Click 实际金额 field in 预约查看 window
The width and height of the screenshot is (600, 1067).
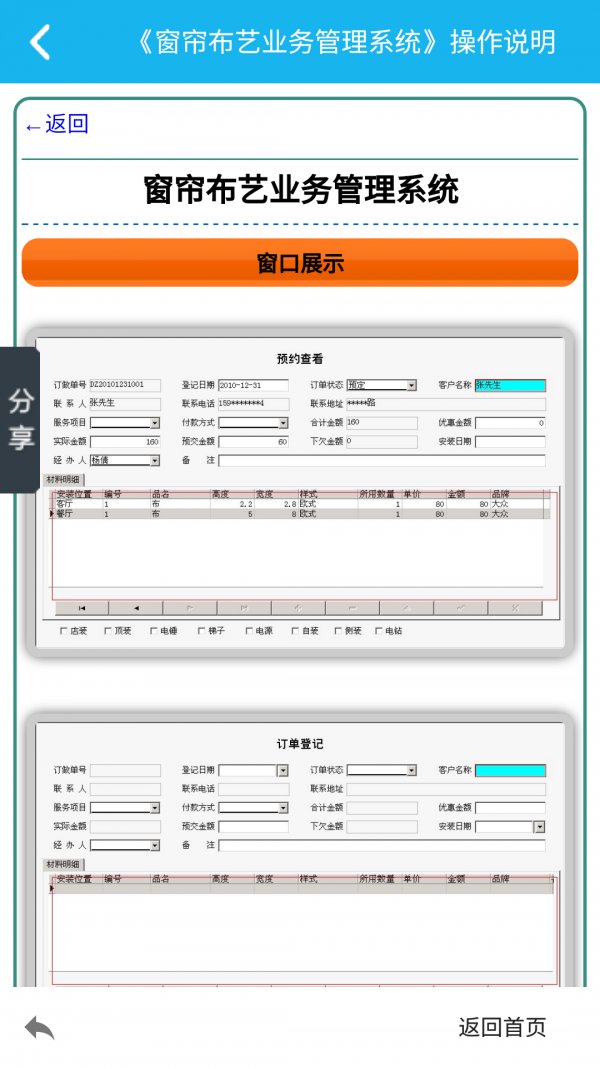pos(125,442)
